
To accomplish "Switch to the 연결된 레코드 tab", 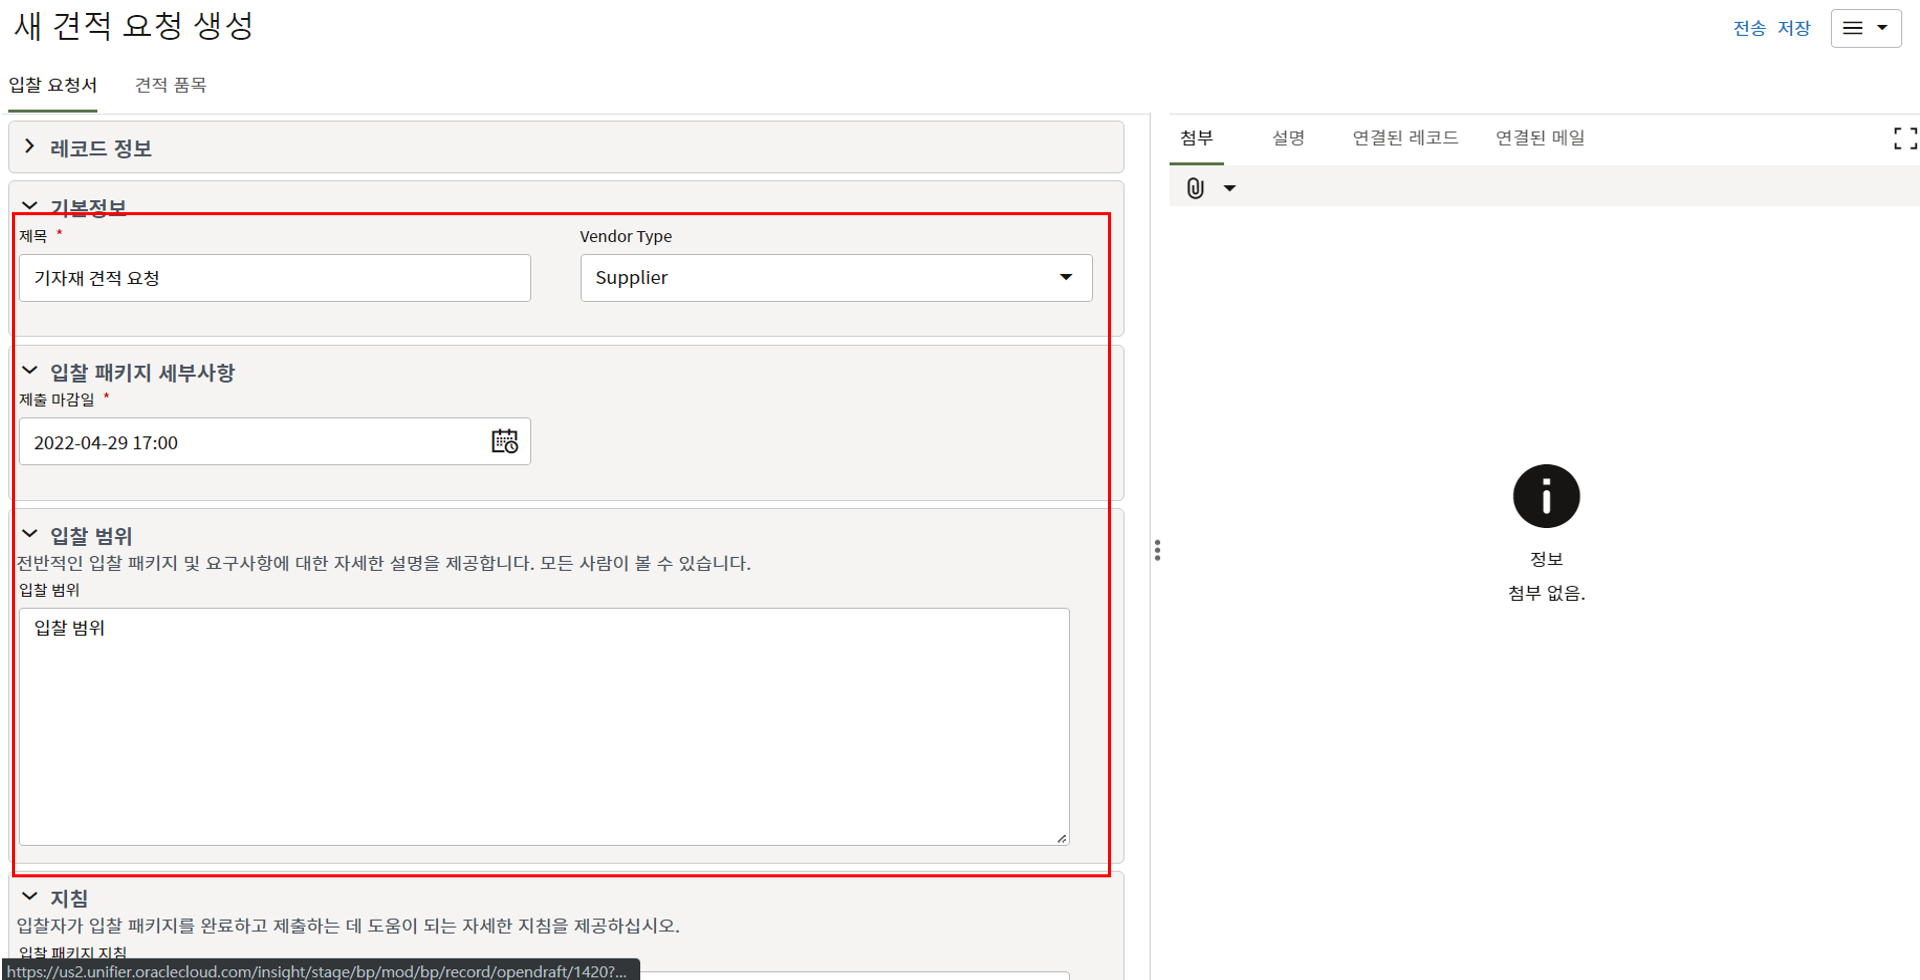I will (x=1405, y=138).
